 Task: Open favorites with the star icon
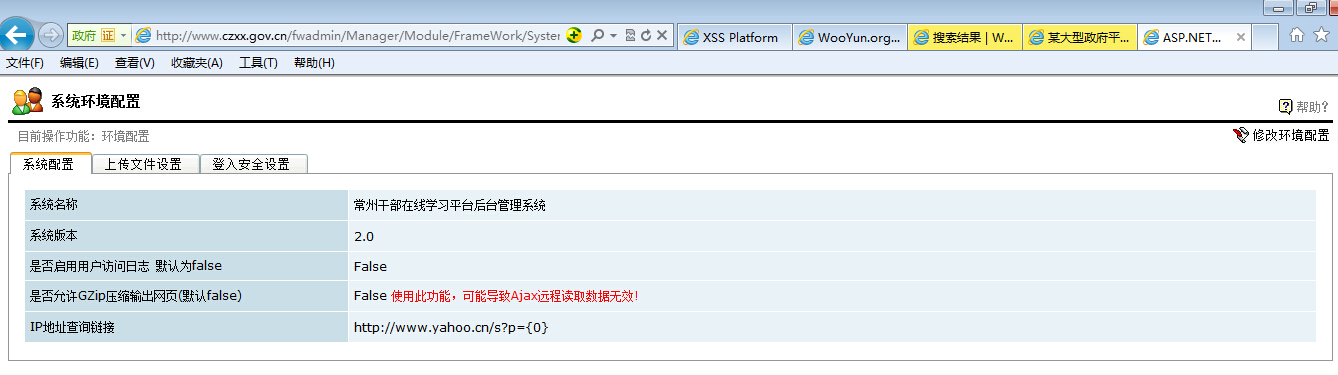[x=1321, y=35]
